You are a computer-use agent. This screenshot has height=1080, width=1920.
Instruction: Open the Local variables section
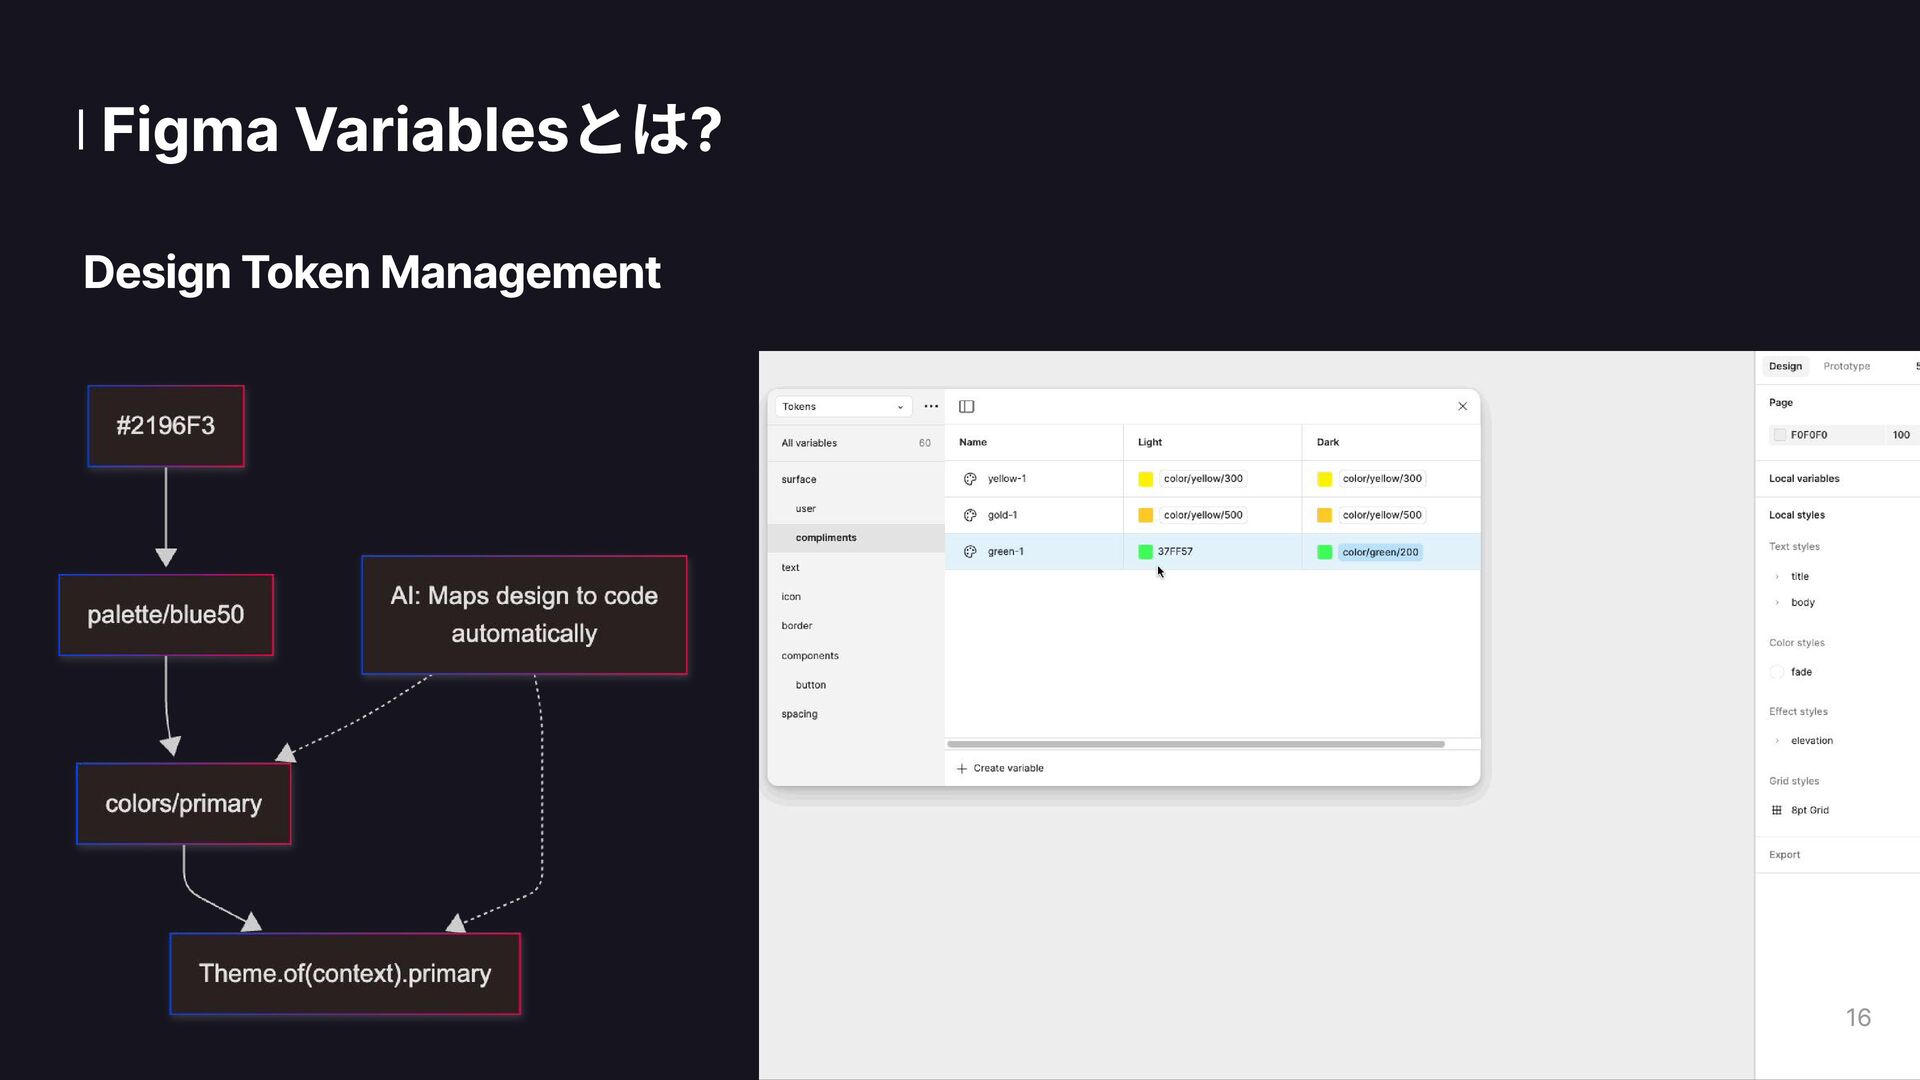click(x=1804, y=478)
